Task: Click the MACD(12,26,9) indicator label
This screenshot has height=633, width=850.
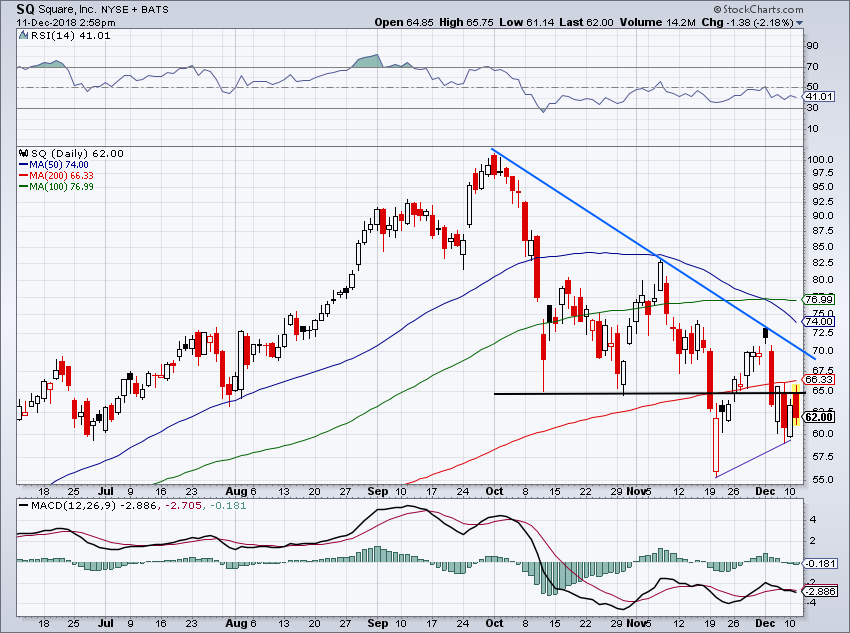Action: [73, 506]
